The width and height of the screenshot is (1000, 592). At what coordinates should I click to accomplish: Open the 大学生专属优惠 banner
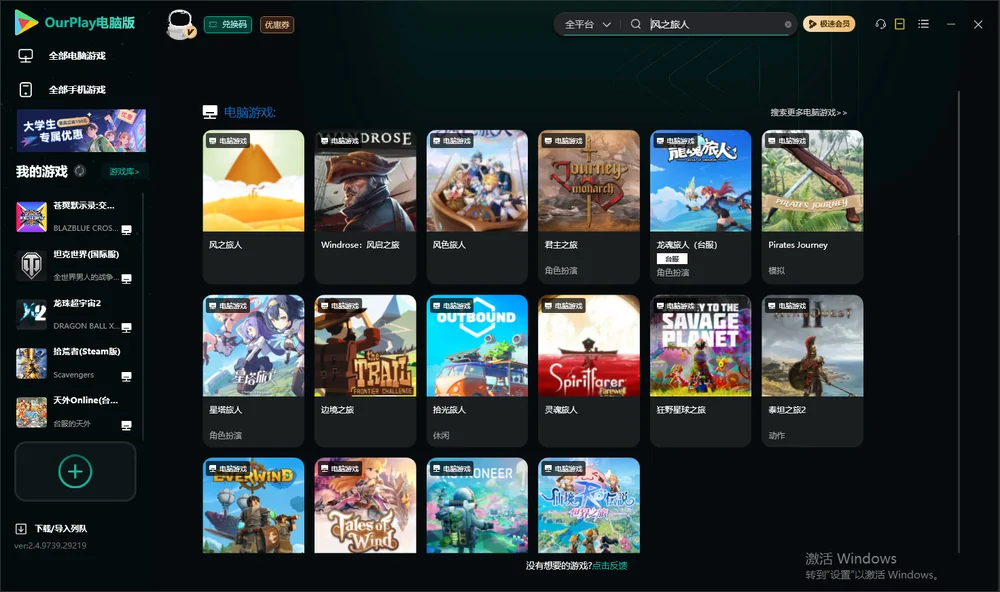pos(81,130)
